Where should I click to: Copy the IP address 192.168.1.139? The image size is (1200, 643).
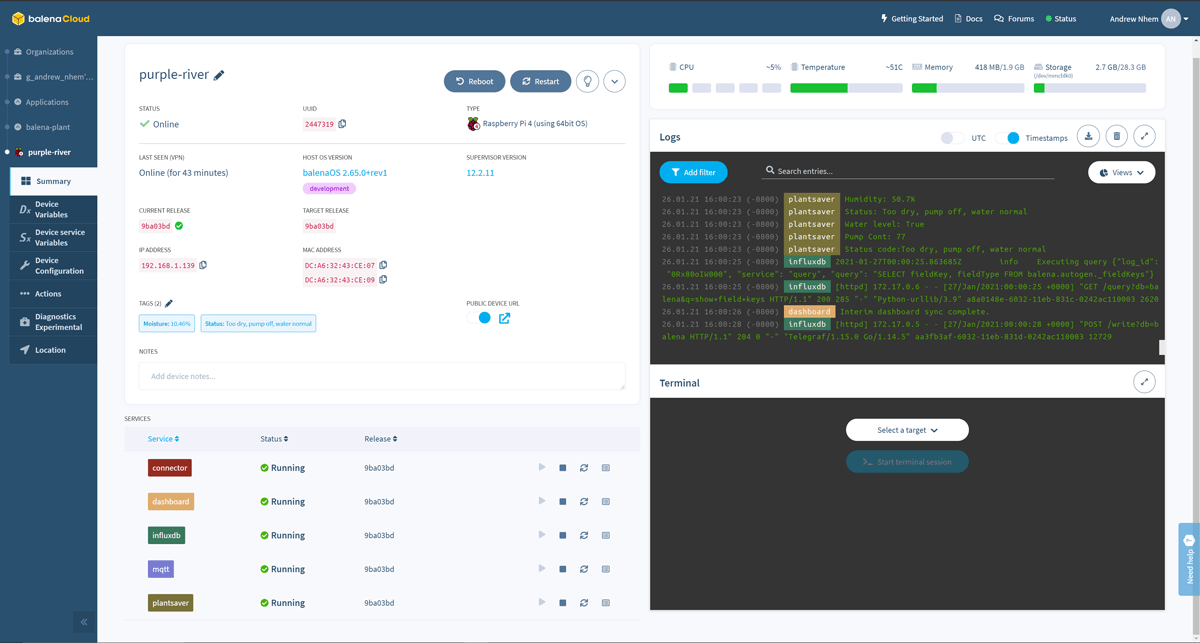pos(203,266)
